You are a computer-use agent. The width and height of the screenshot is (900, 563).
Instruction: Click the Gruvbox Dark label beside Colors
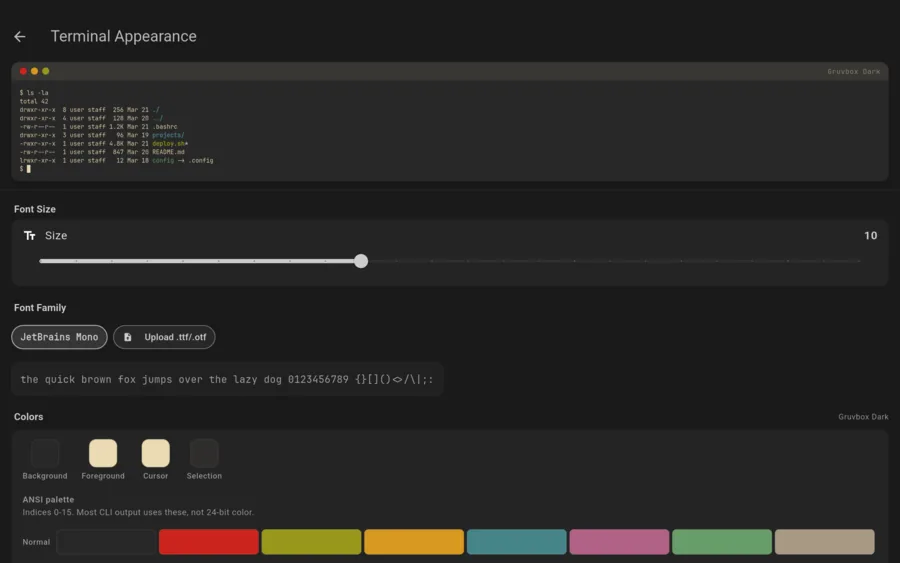pos(863,417)
